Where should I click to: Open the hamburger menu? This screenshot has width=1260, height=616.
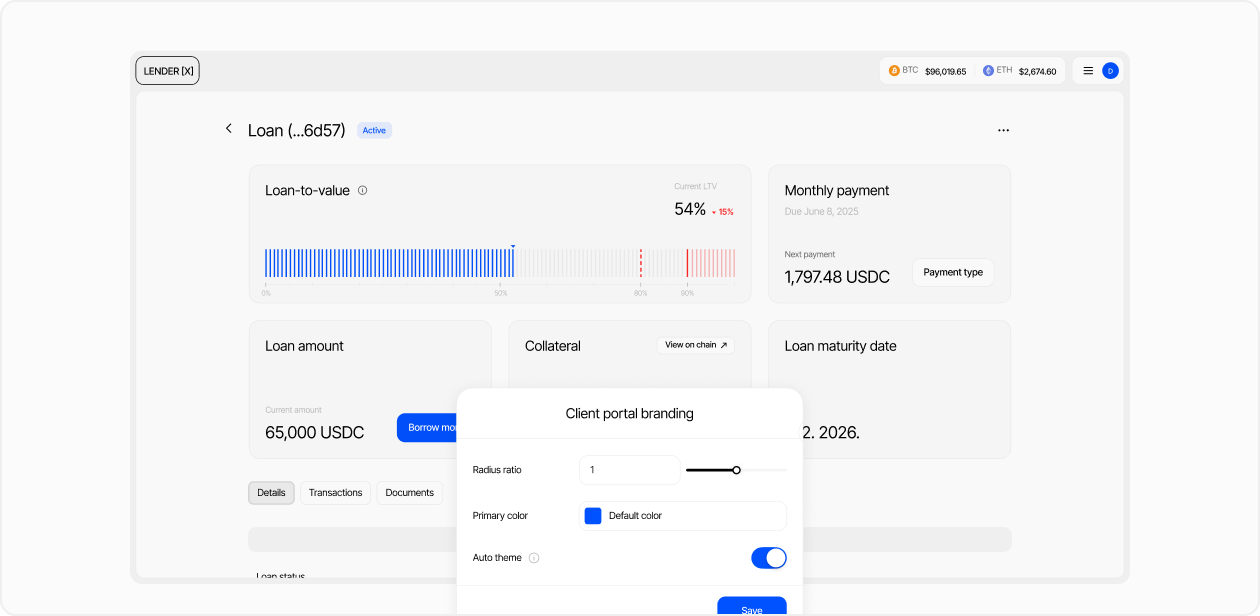pos(1088,71)
